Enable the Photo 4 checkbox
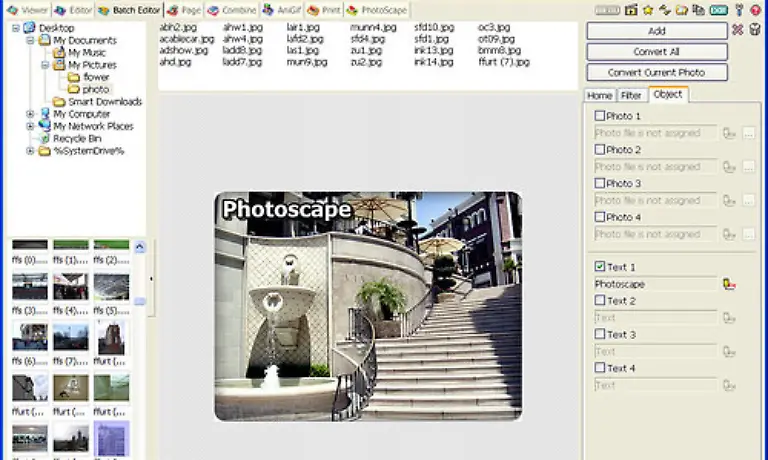This screenshot has height=460, width=768. pos(600,216)
